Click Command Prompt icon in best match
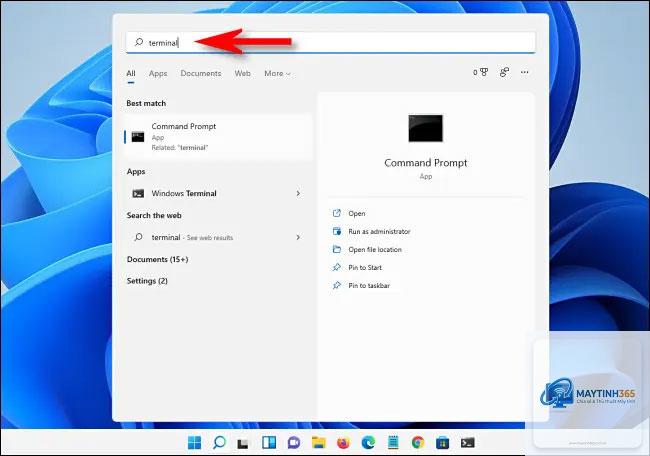 (x=138, y=137)
